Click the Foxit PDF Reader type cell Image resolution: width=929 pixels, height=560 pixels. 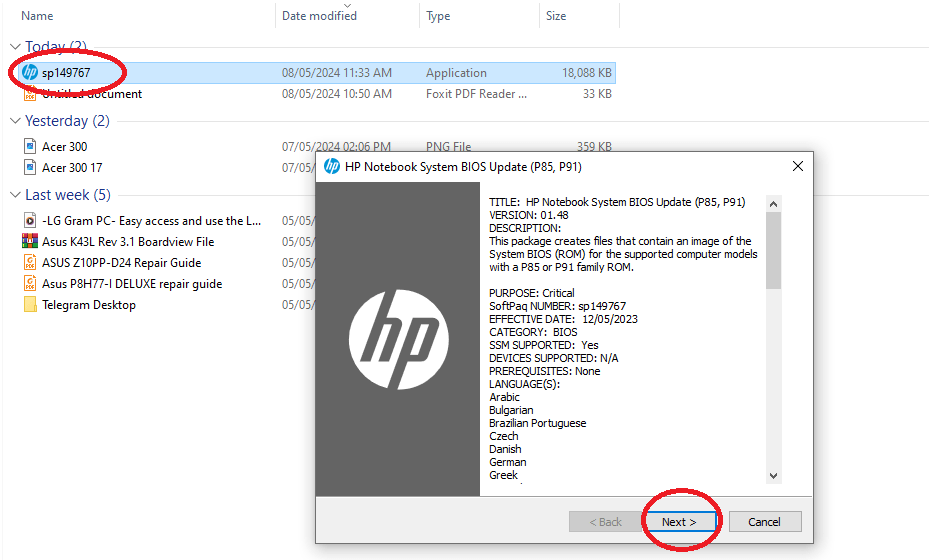(x=476, y=94)
